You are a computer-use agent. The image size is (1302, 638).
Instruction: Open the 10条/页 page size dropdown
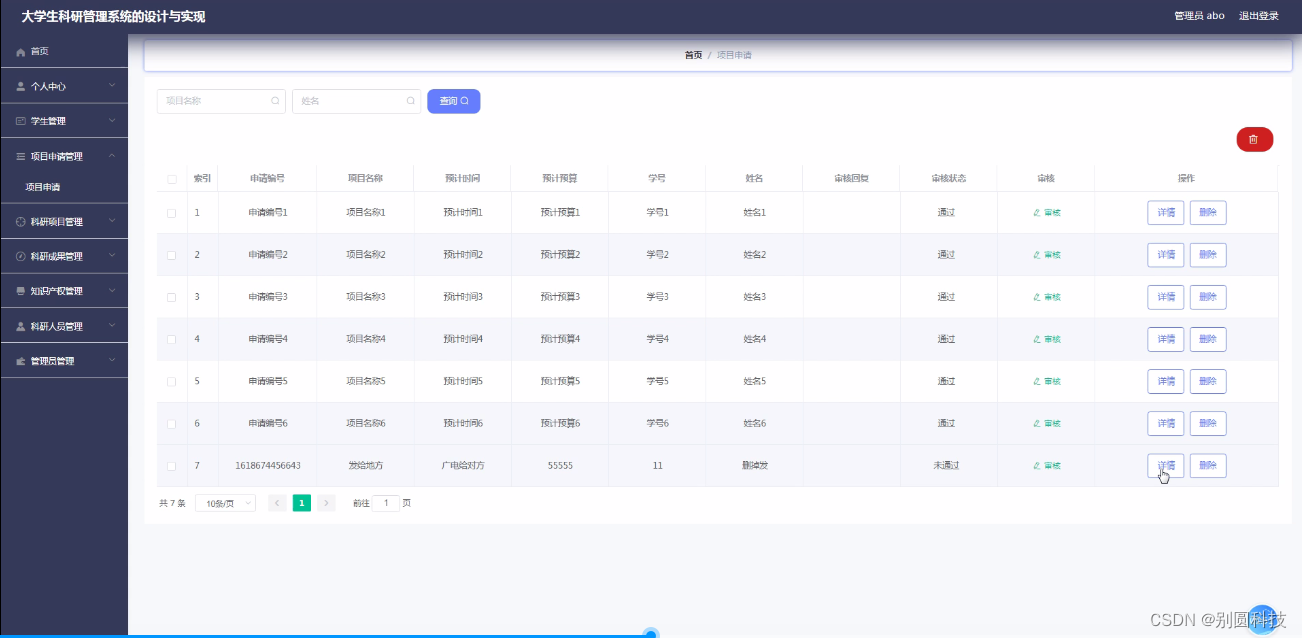pos(224,503)
